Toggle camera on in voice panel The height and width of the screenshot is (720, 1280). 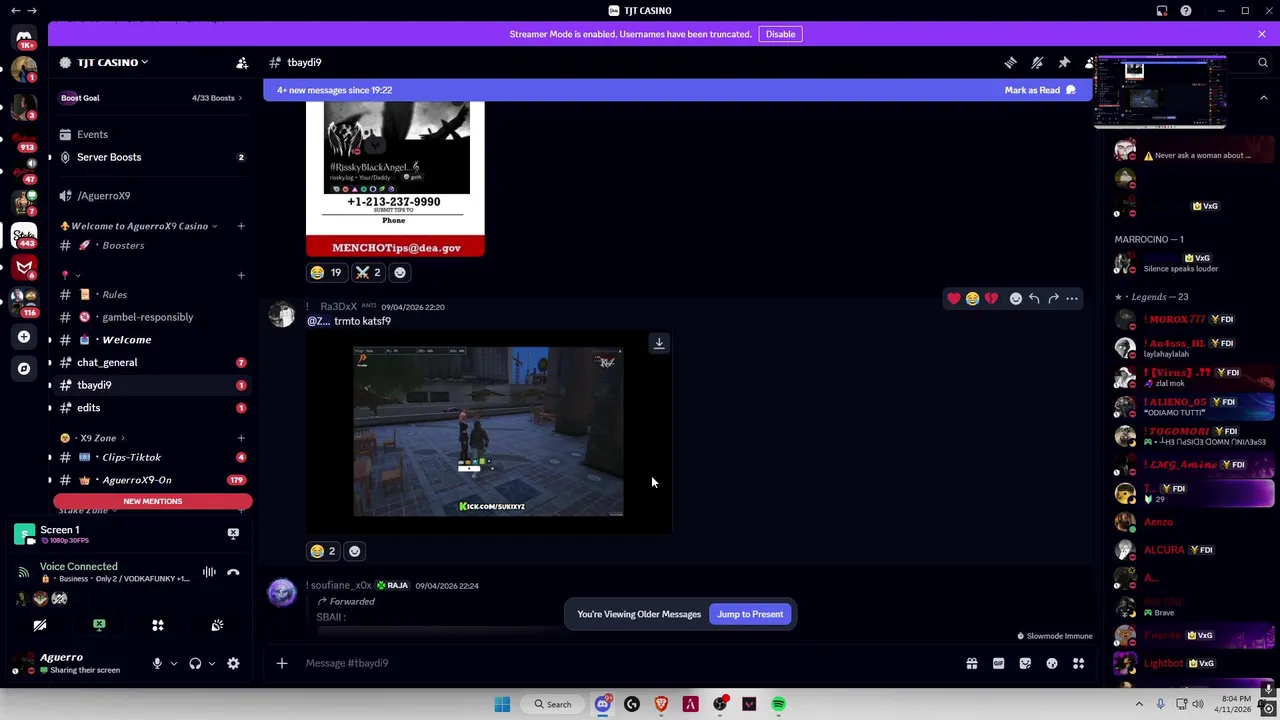(x=40, y=625)
